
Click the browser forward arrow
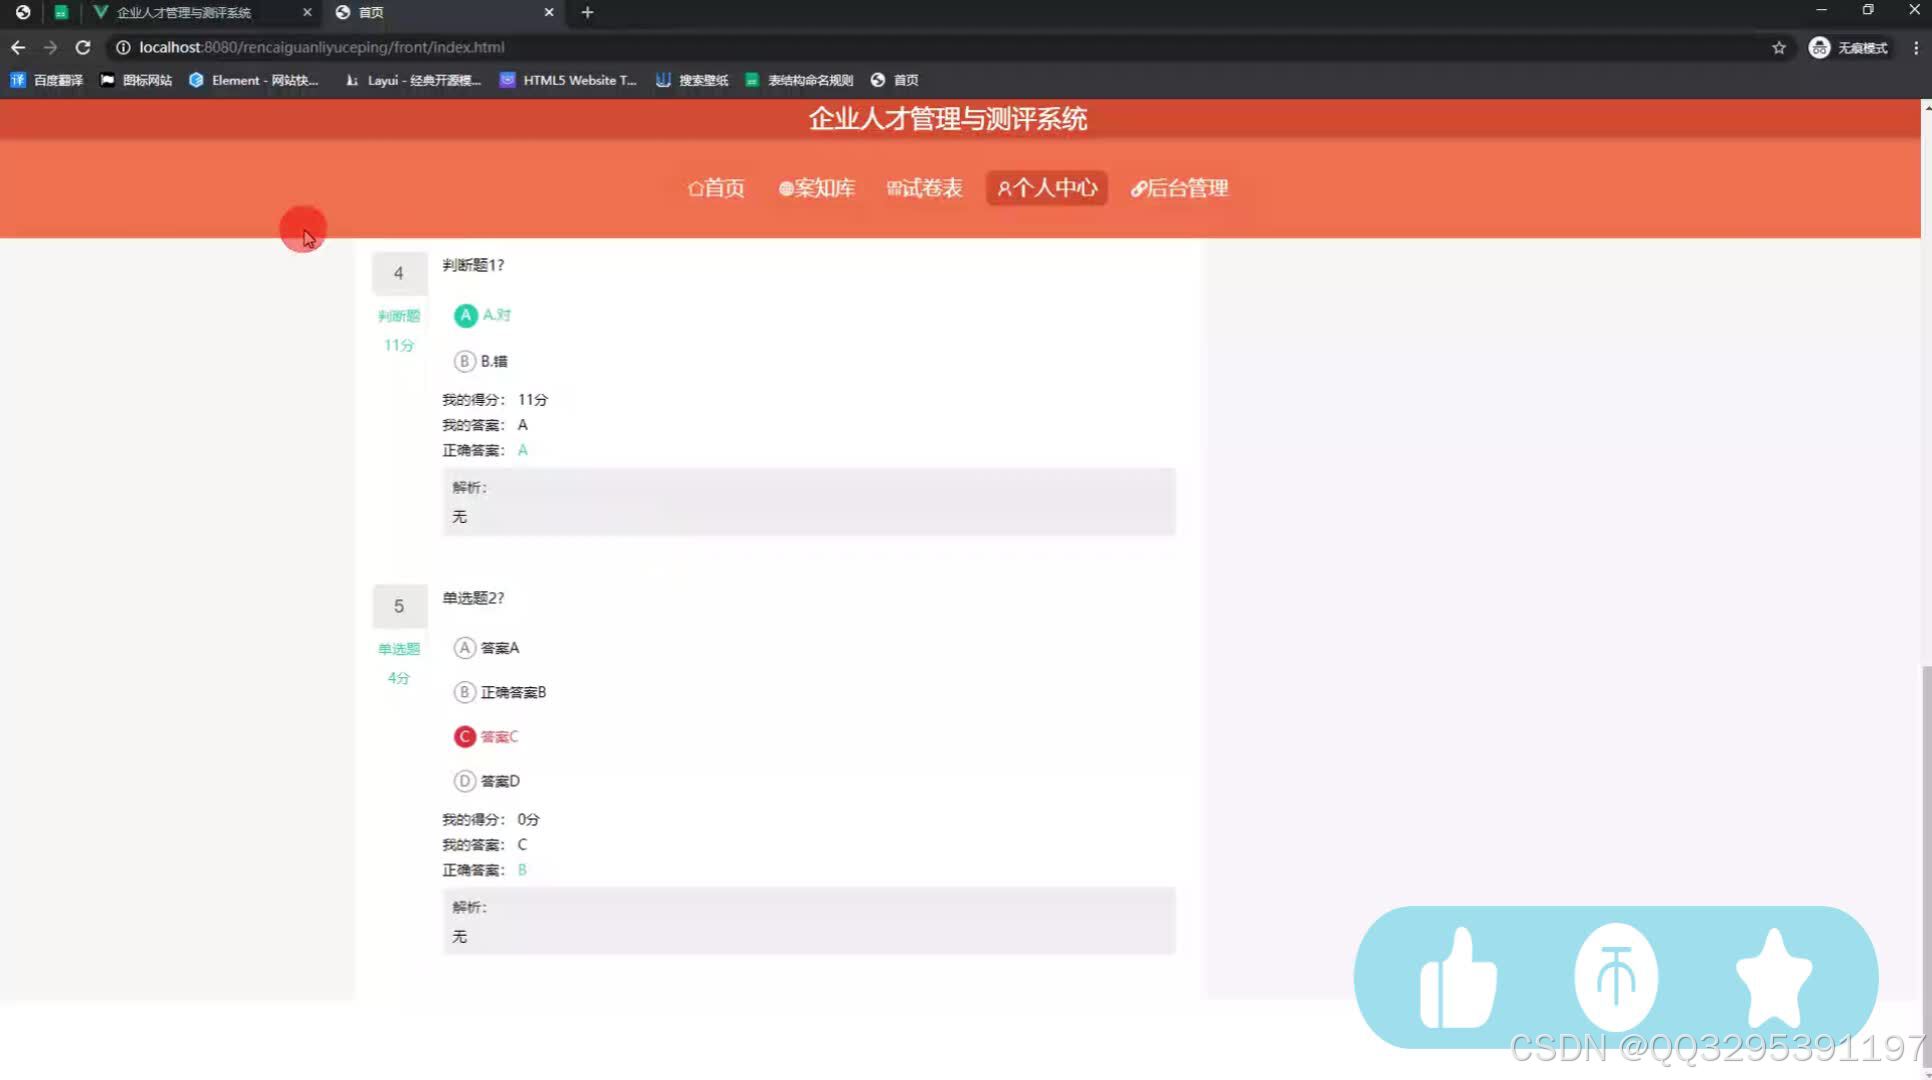point(50,47)
